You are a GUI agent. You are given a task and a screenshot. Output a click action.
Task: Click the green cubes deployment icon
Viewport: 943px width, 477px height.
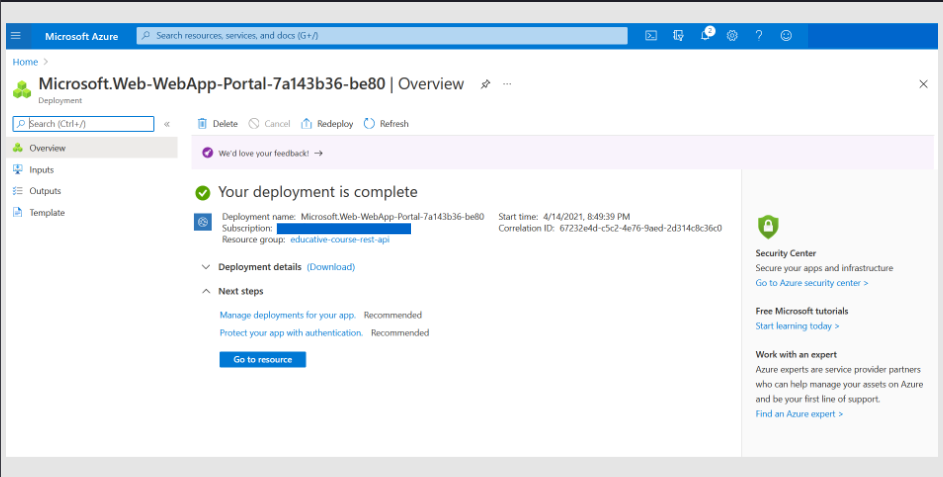(22, 89)
